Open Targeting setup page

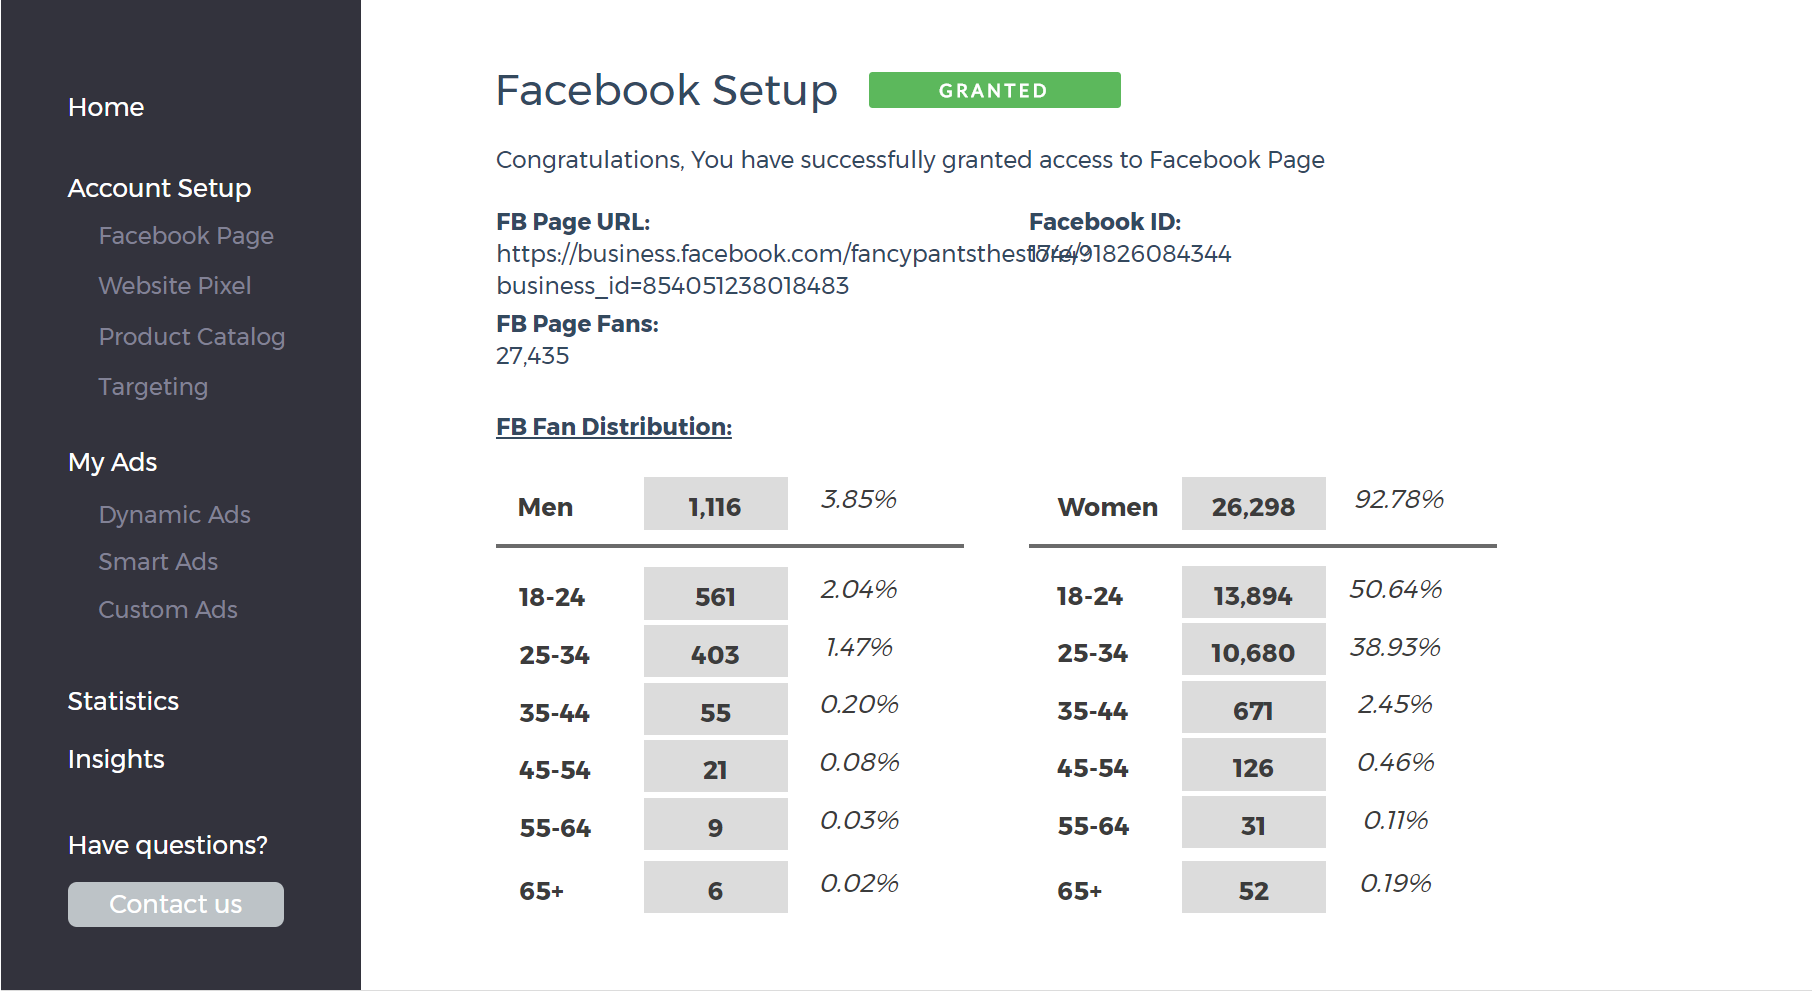click(x=153, y=387)
